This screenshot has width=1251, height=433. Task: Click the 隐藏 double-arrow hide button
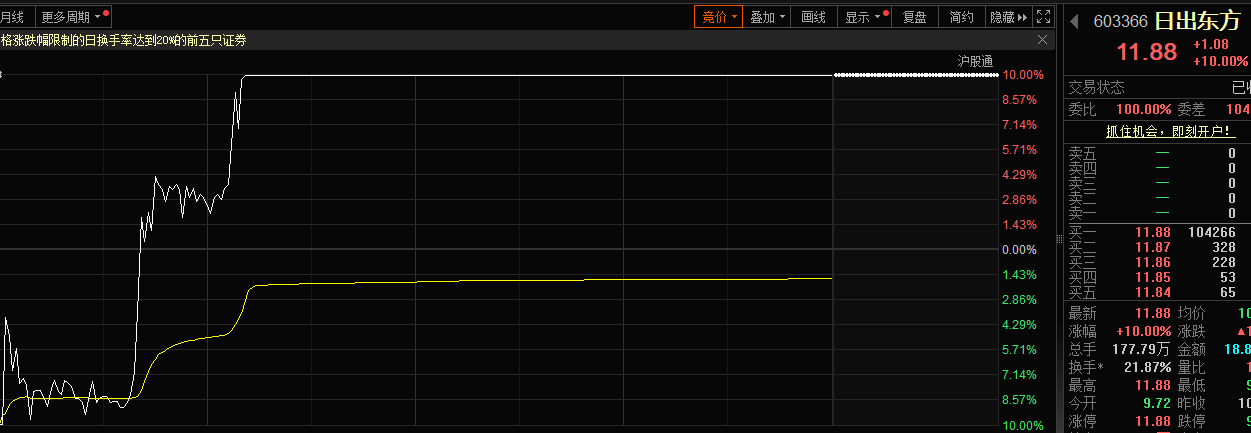tap(1008, 17)
